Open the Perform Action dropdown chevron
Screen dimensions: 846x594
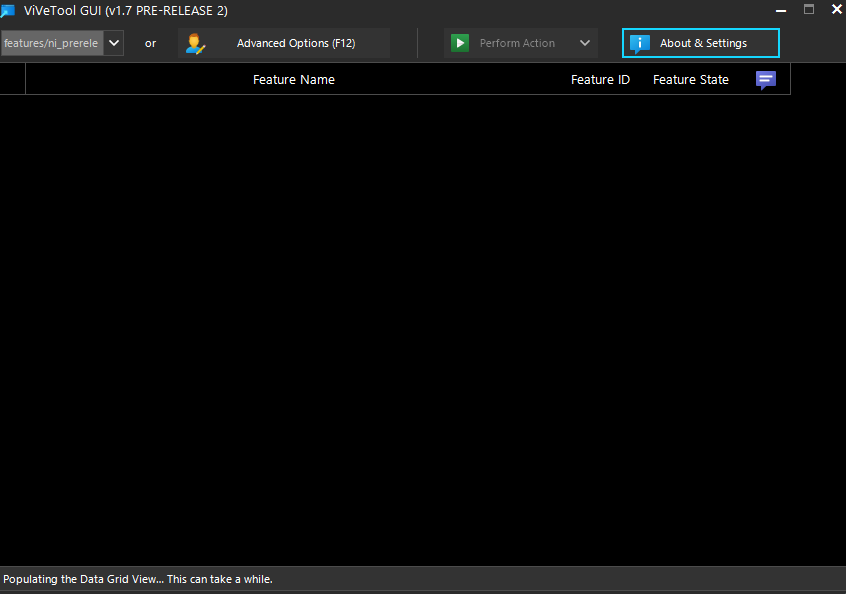click(584, 42)
